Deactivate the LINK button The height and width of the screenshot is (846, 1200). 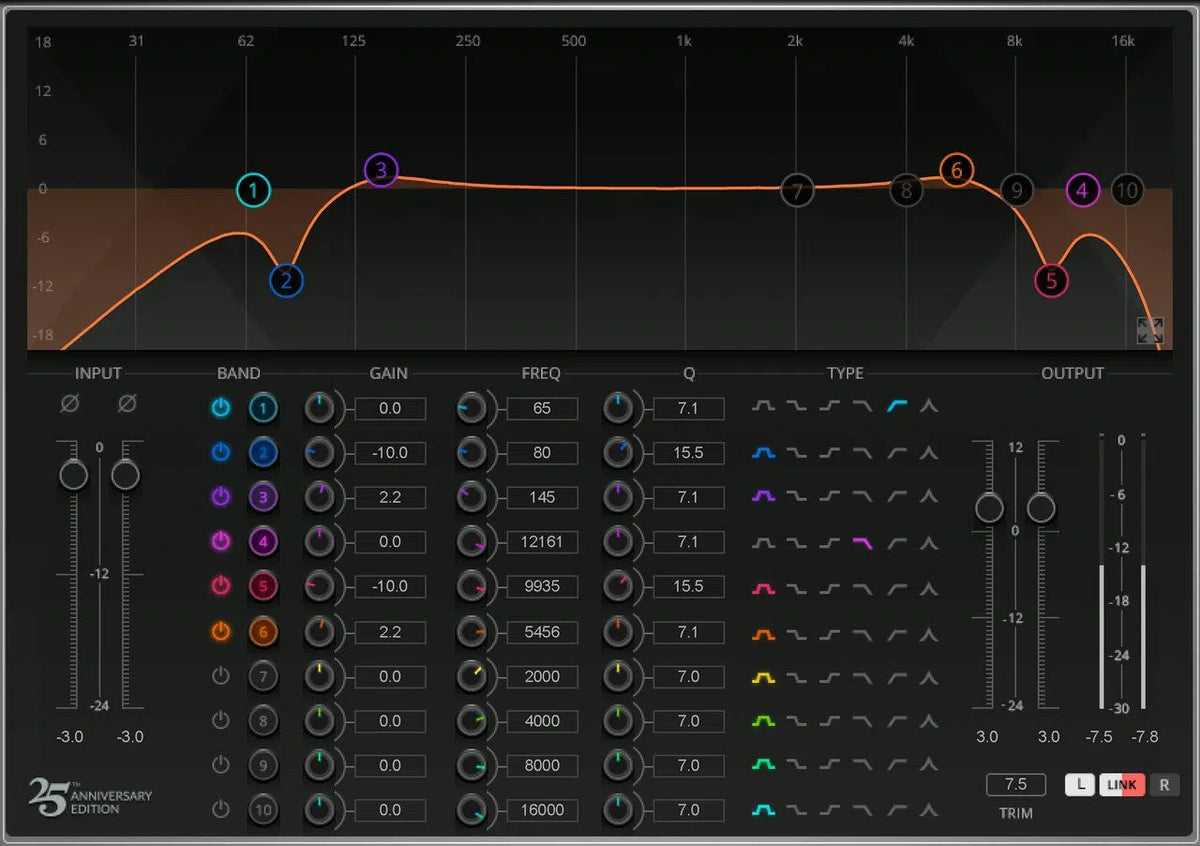(x=1121, y=784)
